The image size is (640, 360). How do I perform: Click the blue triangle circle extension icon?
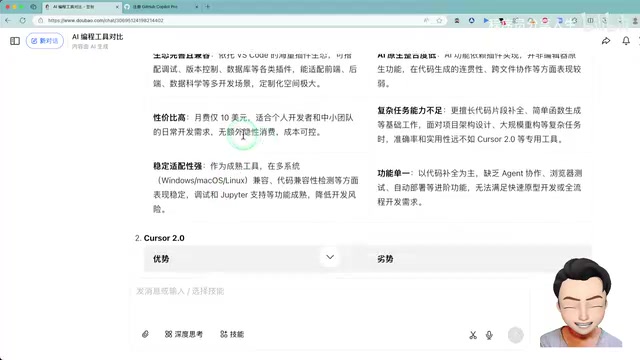click(471, 20)
